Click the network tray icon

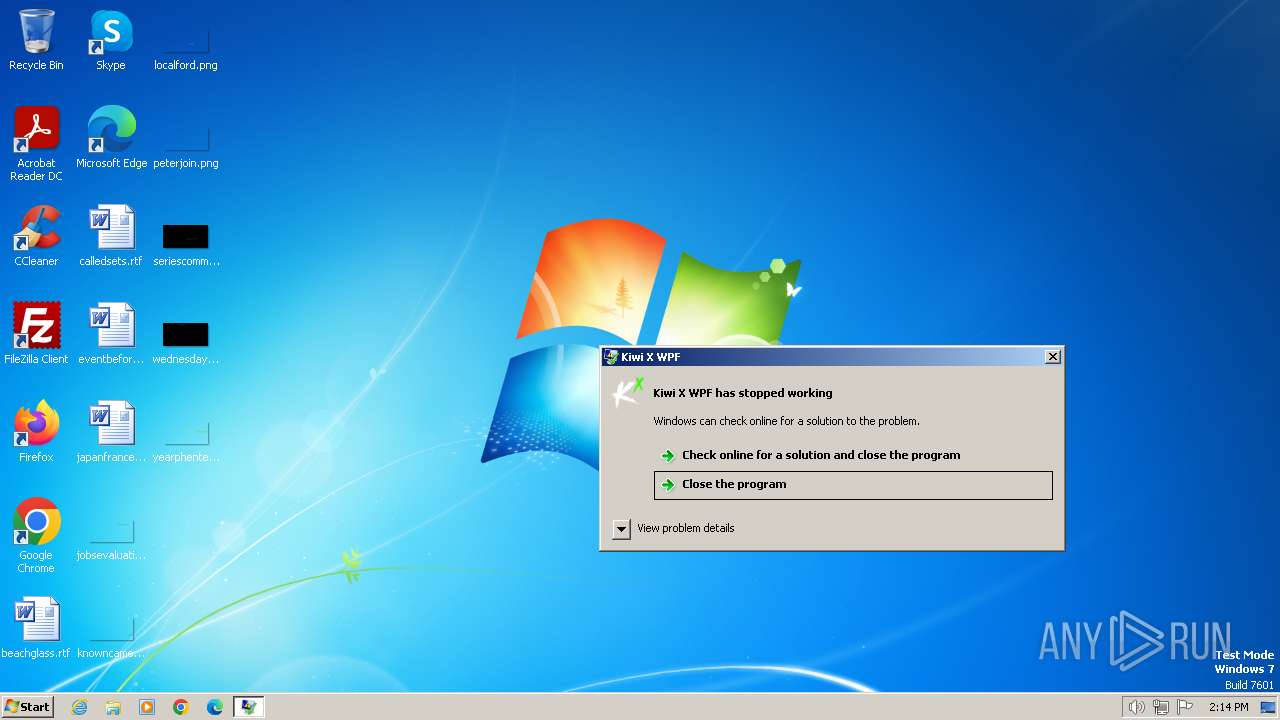tap(1161, 707)
